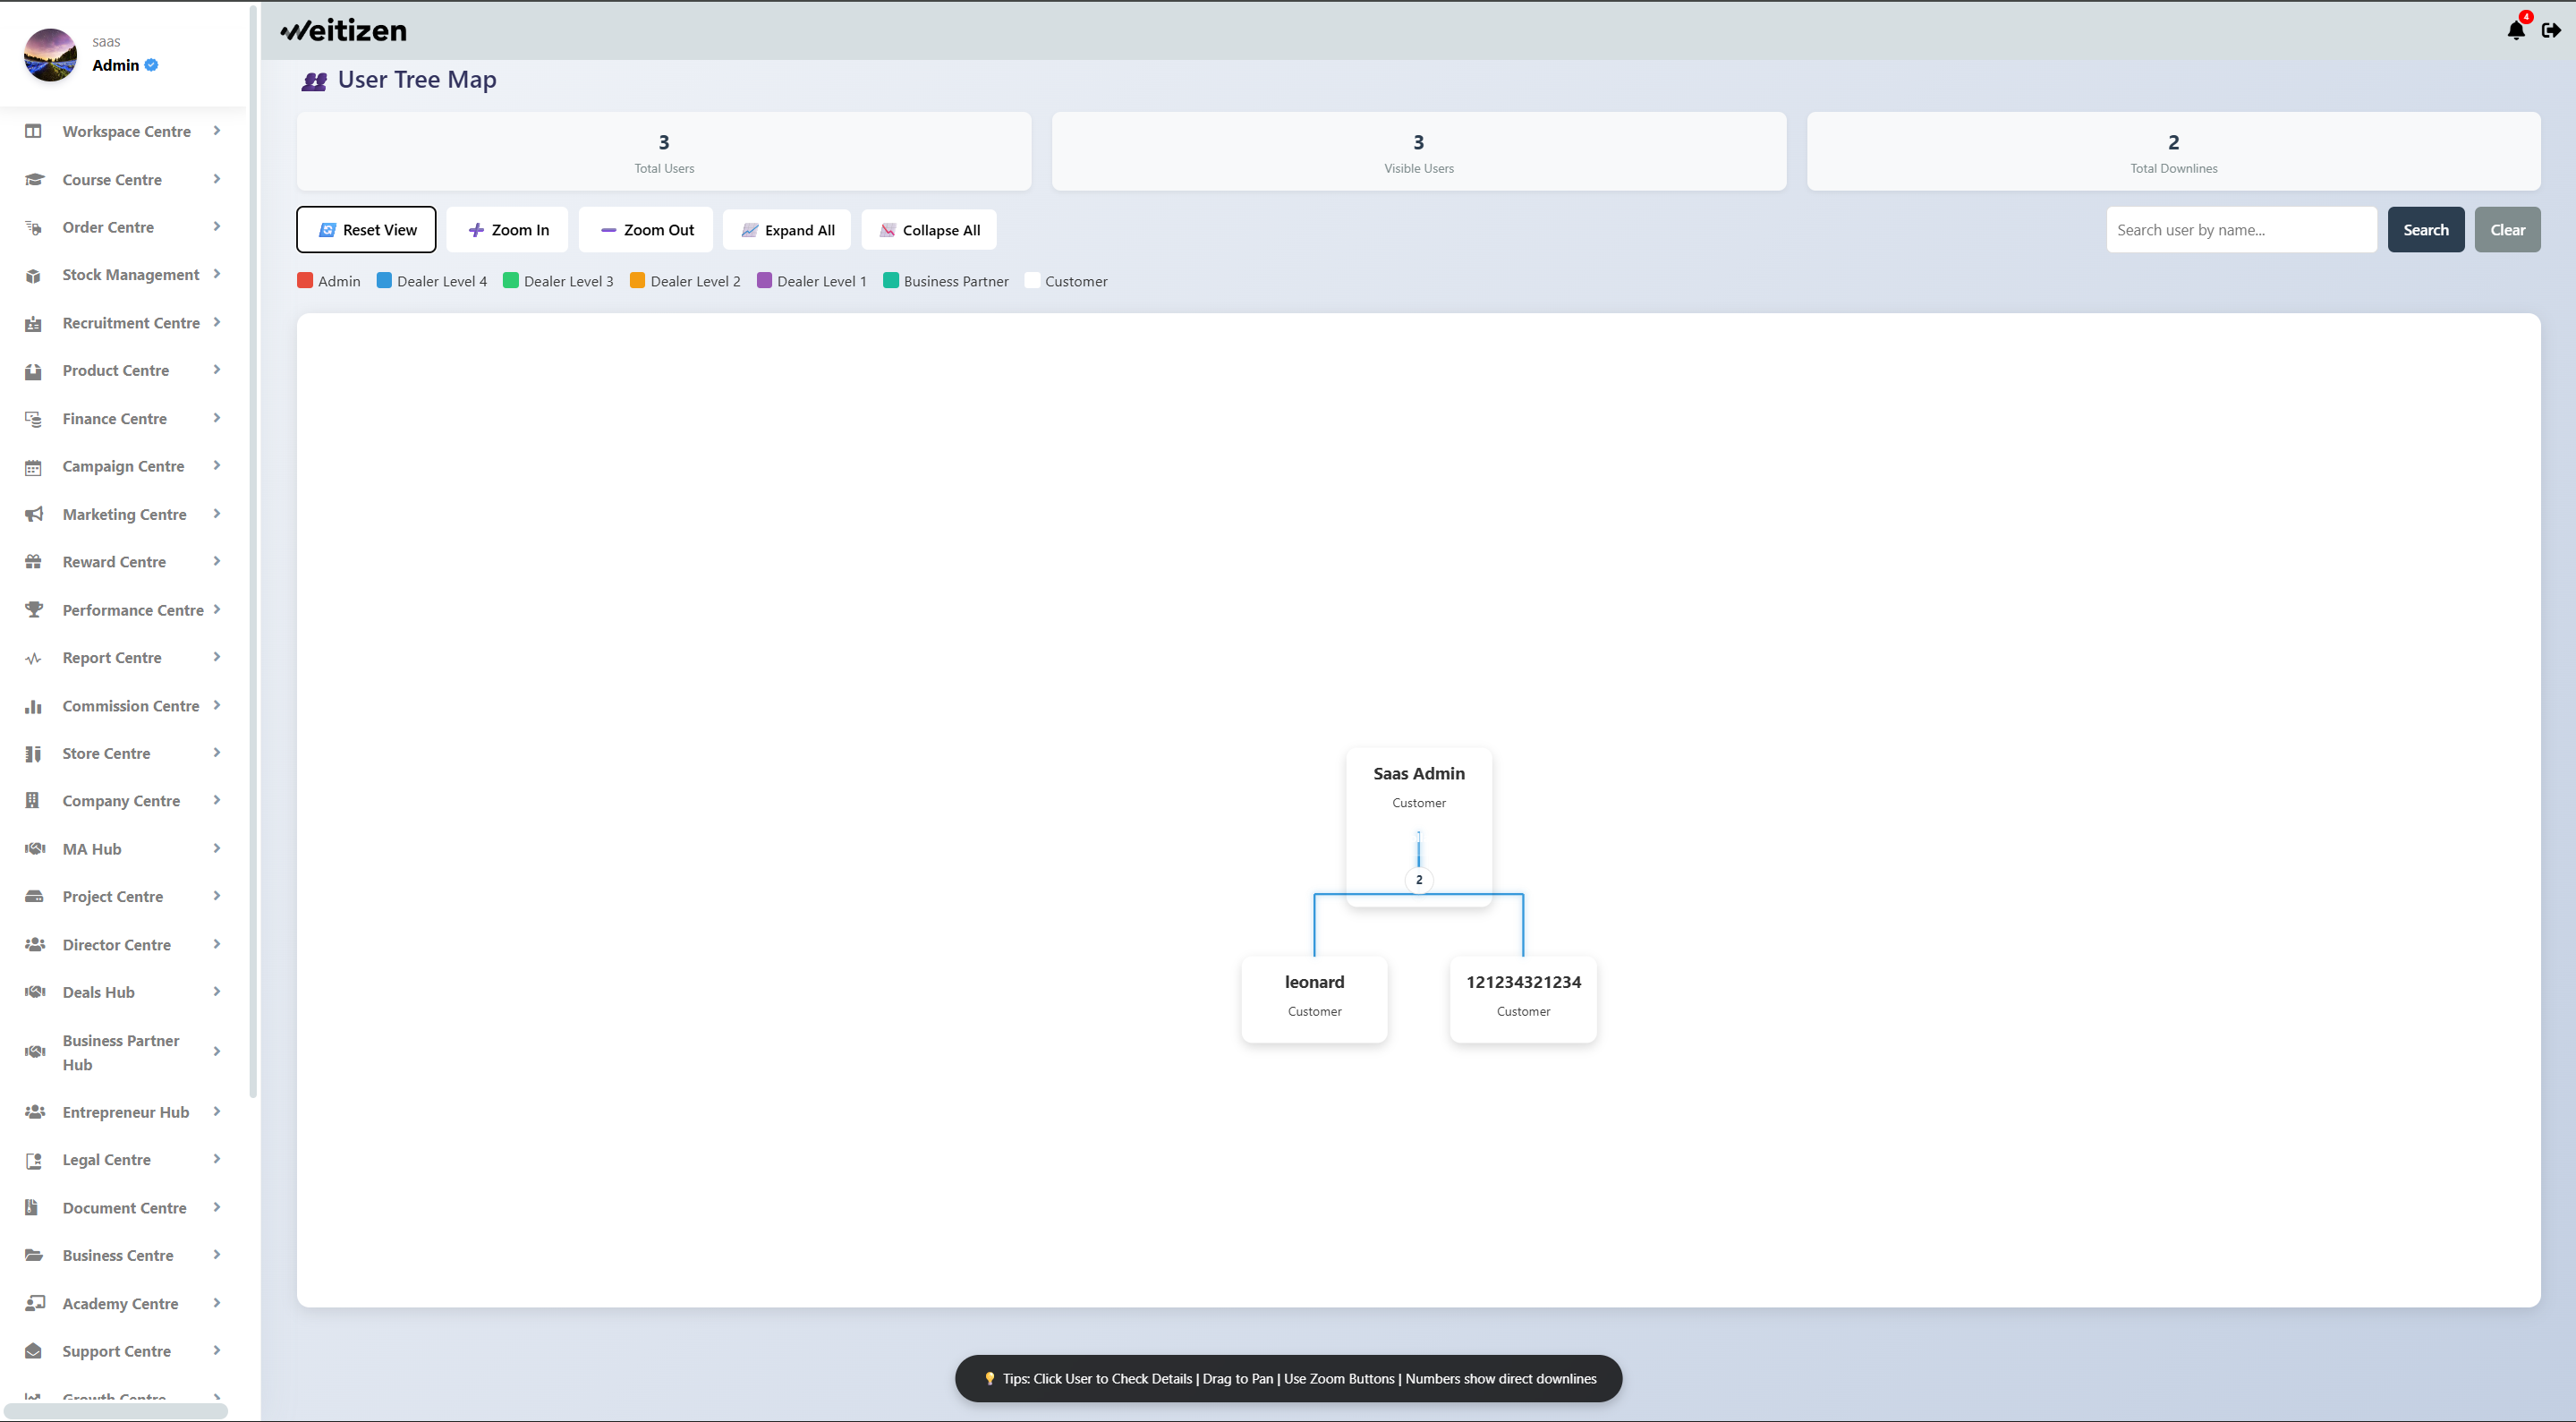The image size is (2576, 1422).
Task: Click the red Admin legend swatch
Action: [305, 281]
